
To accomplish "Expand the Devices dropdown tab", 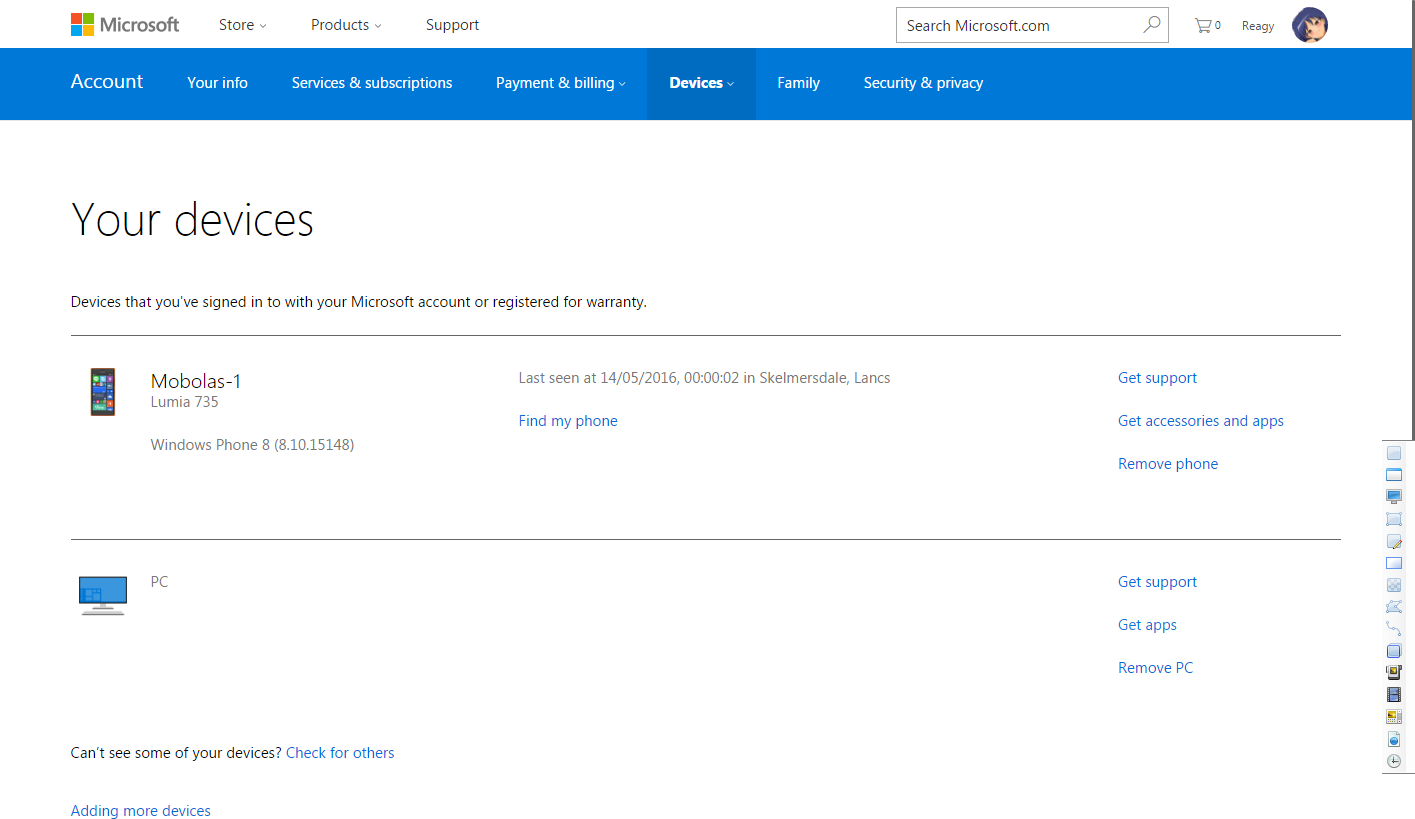I will tap(702, 83).
